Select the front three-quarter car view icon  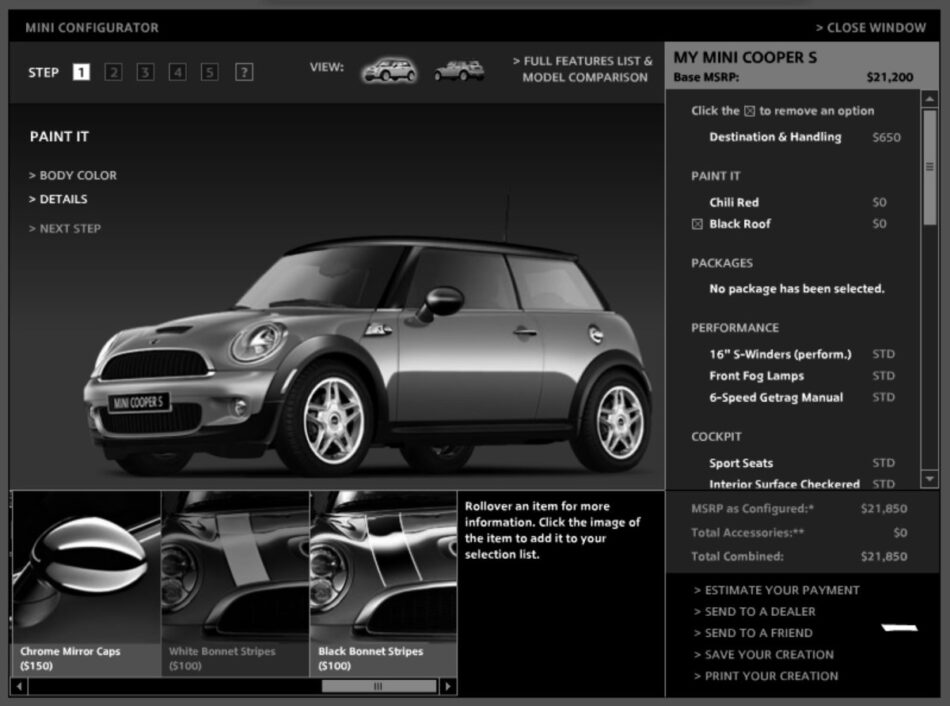[389, 70]
